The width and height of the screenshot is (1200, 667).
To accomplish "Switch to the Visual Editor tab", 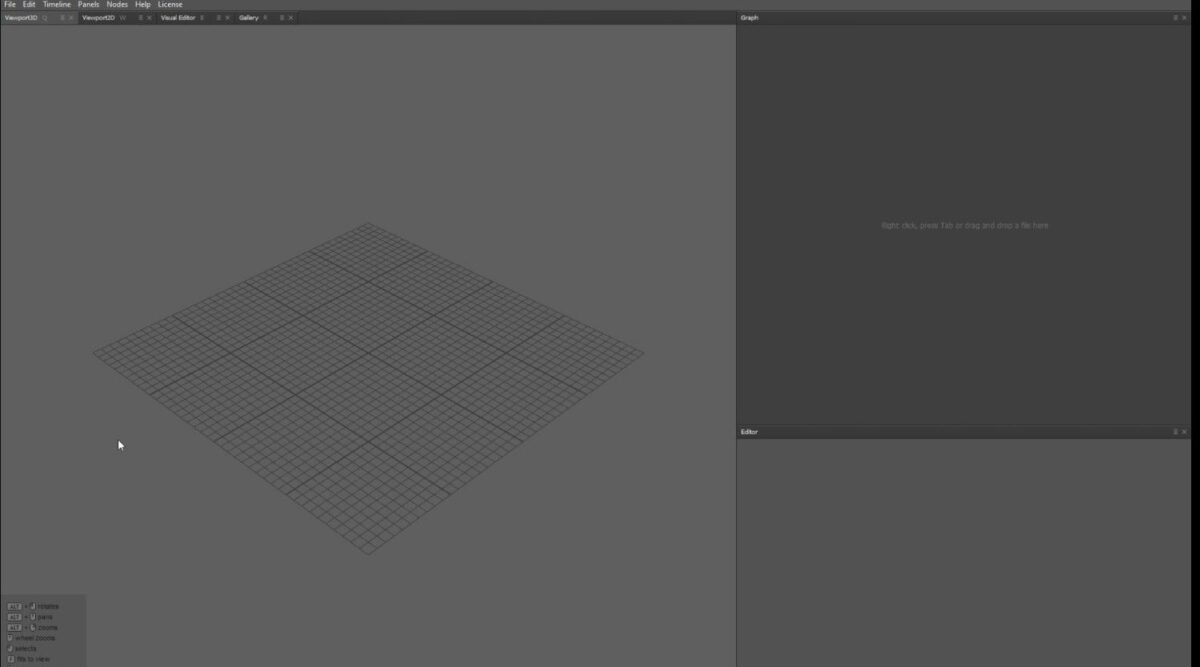I will tap(177, 17).
